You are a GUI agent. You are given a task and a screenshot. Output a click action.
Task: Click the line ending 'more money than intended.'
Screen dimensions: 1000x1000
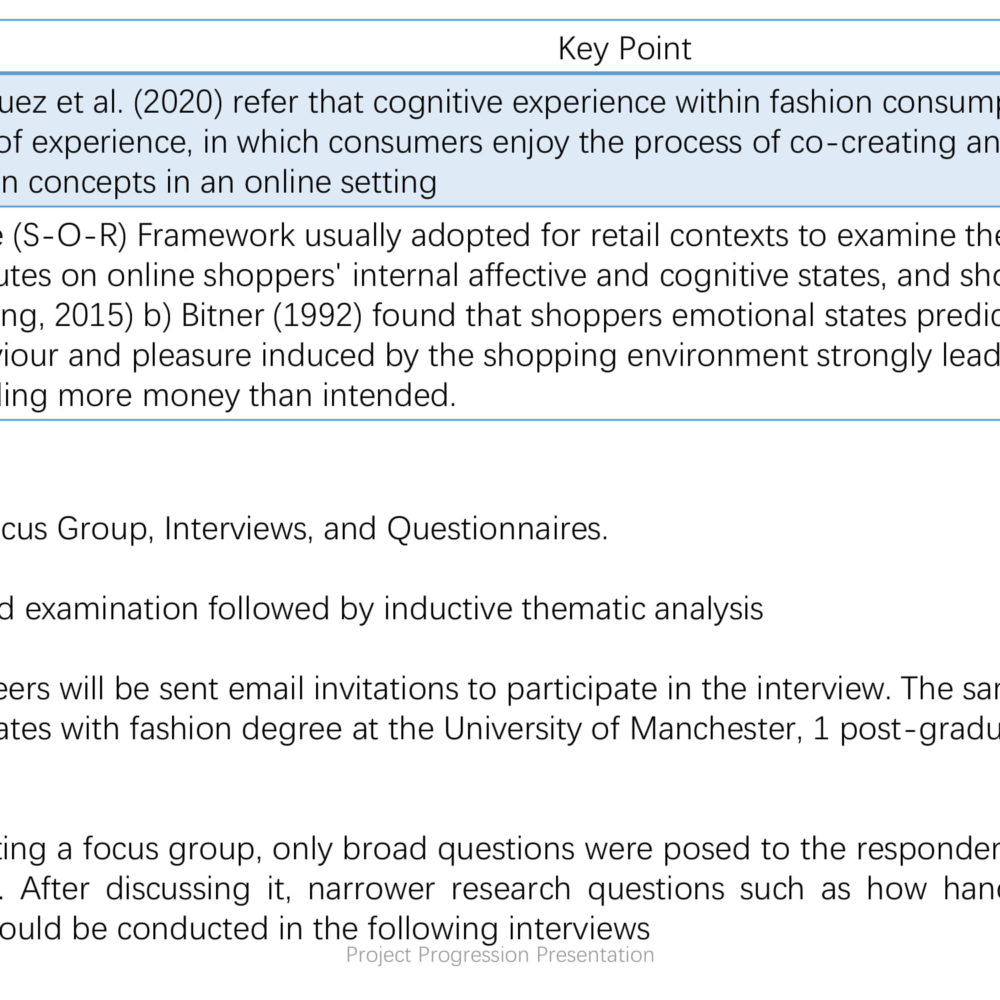[x=228, y=396]
